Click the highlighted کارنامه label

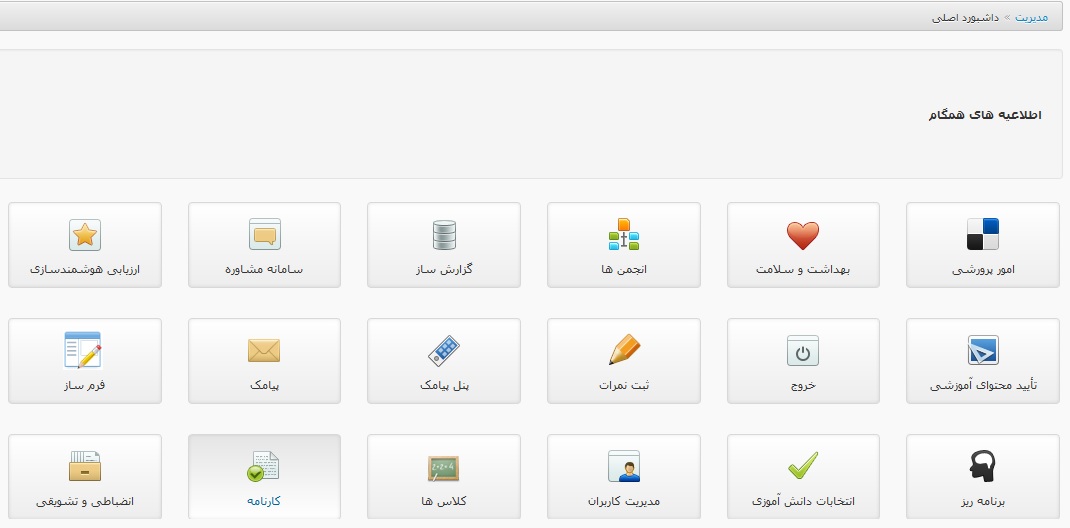[x=264, y=501]
